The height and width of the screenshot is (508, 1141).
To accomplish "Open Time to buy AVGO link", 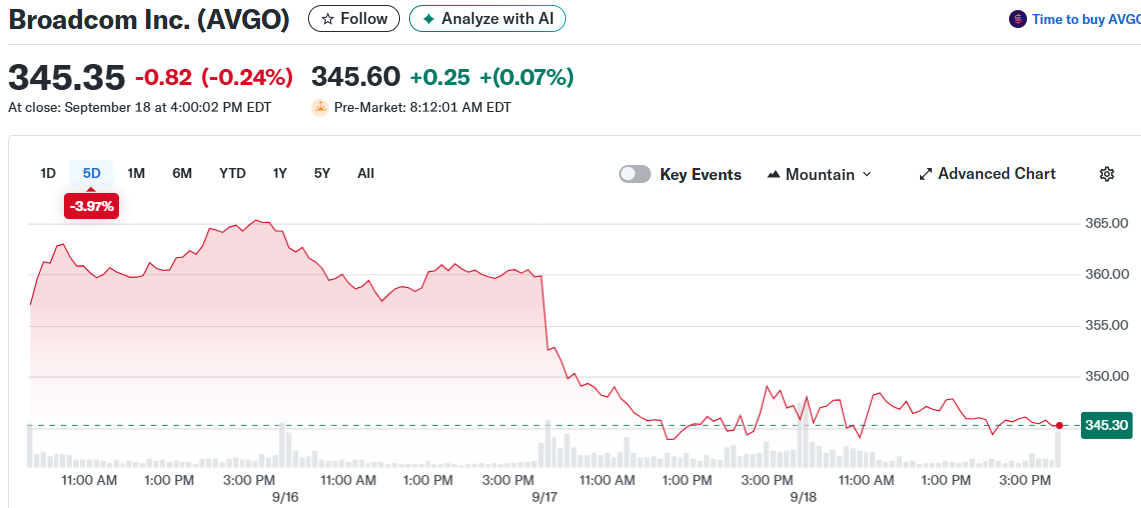I will tap(1086, 20).
